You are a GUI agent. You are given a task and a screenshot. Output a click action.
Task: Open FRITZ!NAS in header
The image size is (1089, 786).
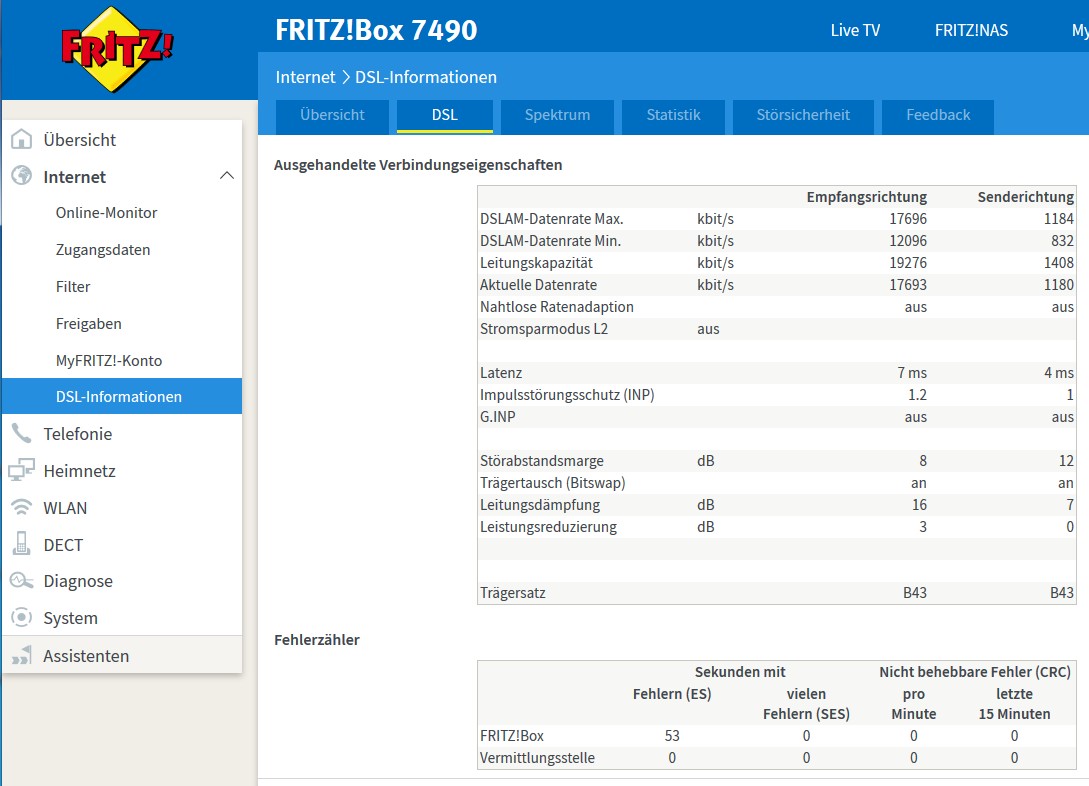971,31
